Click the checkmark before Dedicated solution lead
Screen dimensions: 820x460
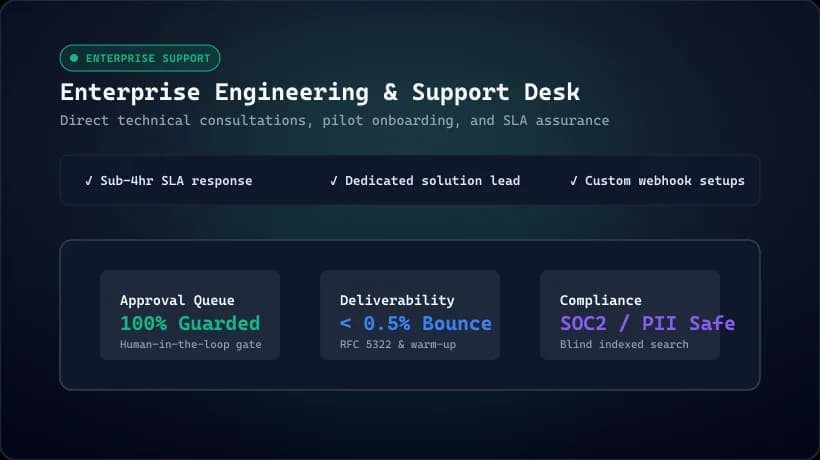pos(333,181)
